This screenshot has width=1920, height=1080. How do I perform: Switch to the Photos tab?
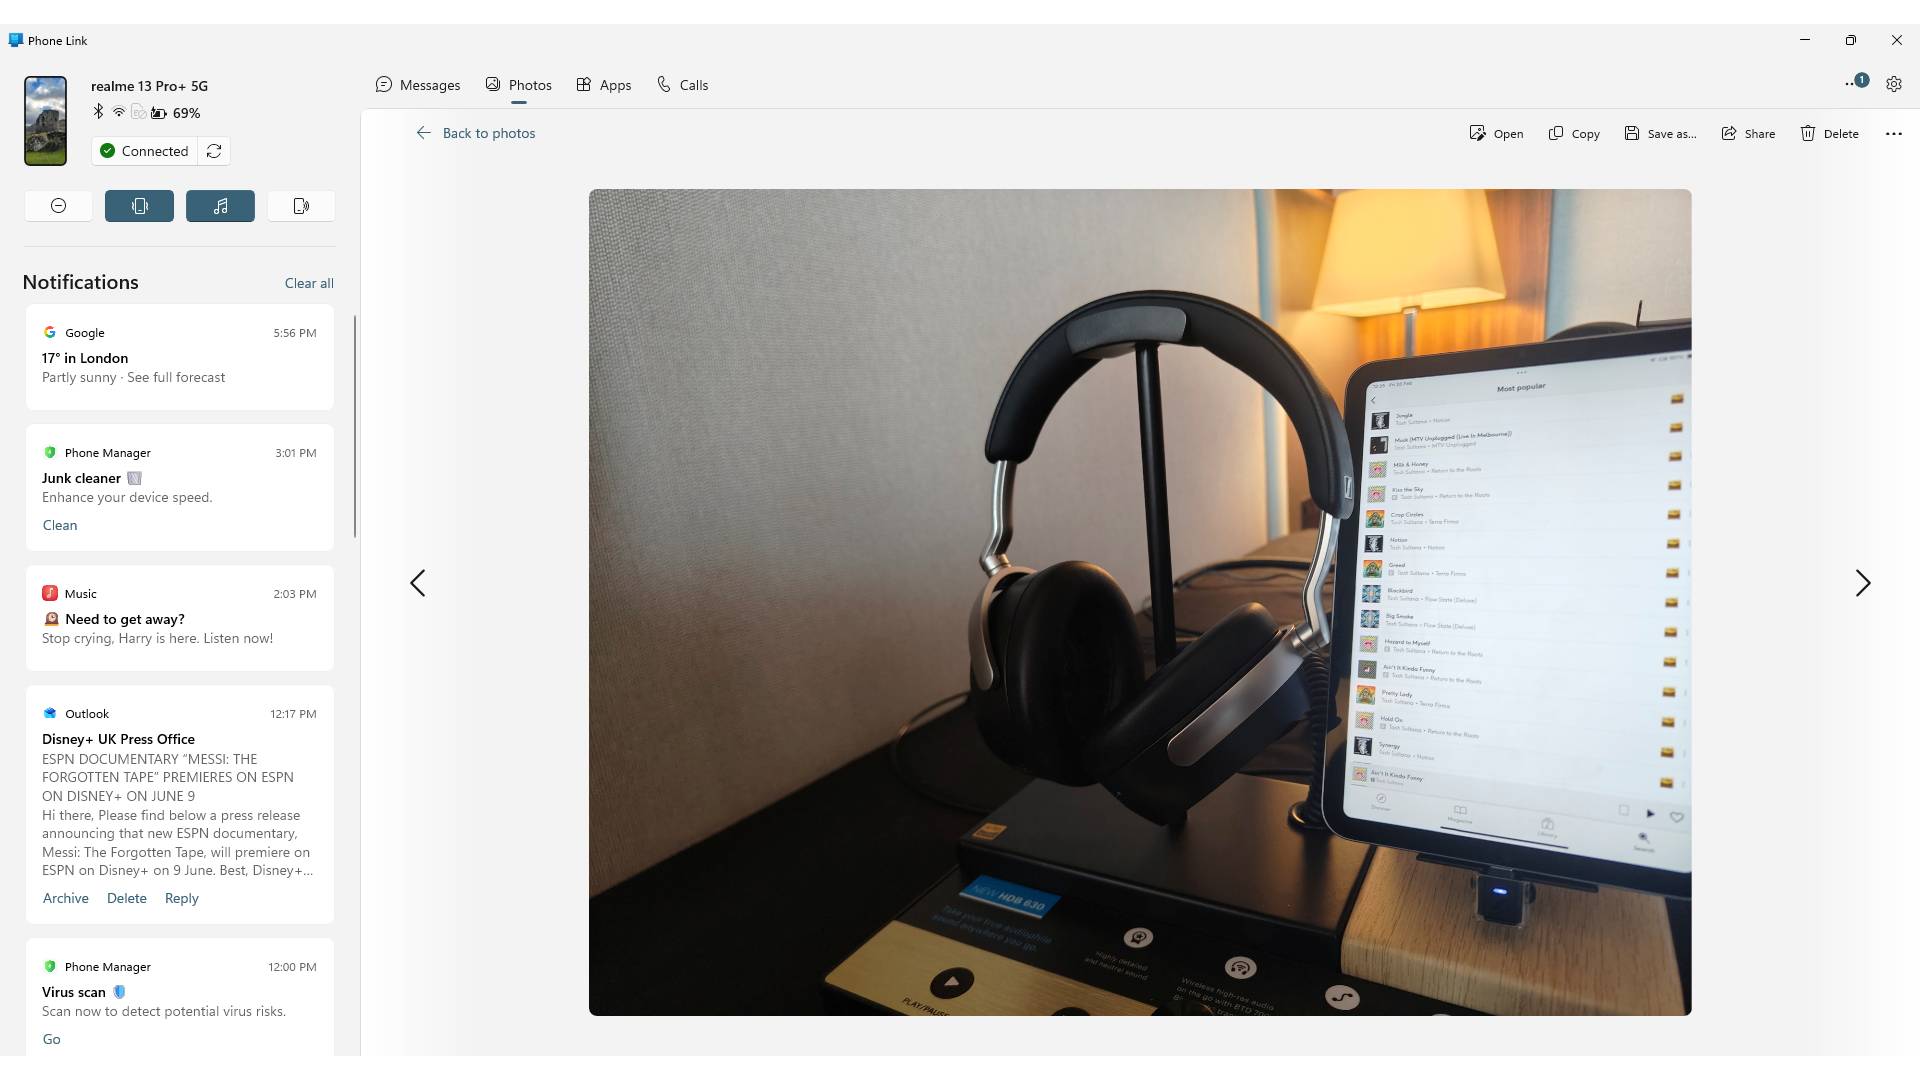point(518,85)
